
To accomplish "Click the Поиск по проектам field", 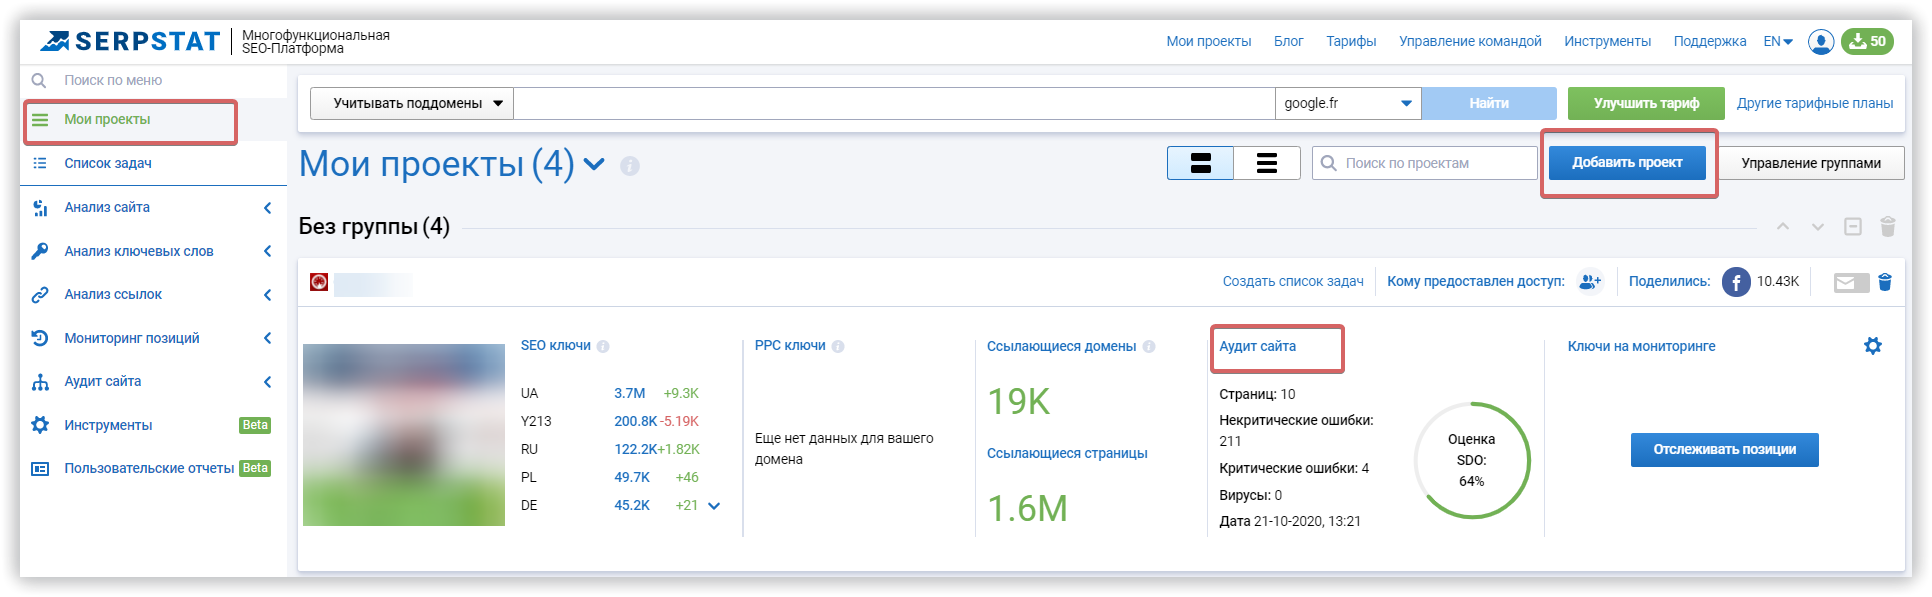I will click(x=1425, y=163).
